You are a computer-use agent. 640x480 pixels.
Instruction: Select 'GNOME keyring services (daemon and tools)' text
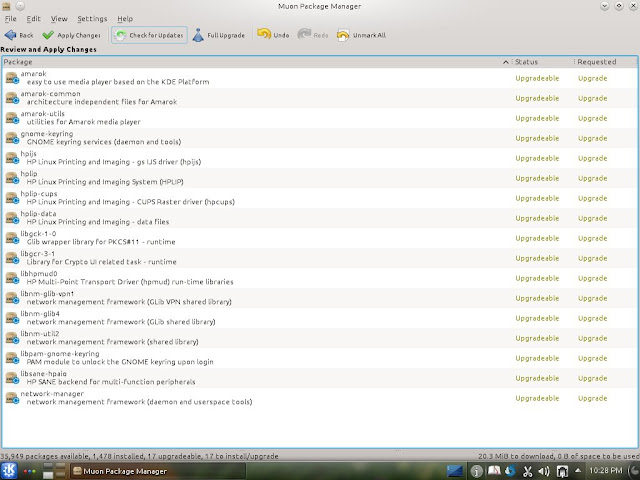104,142
